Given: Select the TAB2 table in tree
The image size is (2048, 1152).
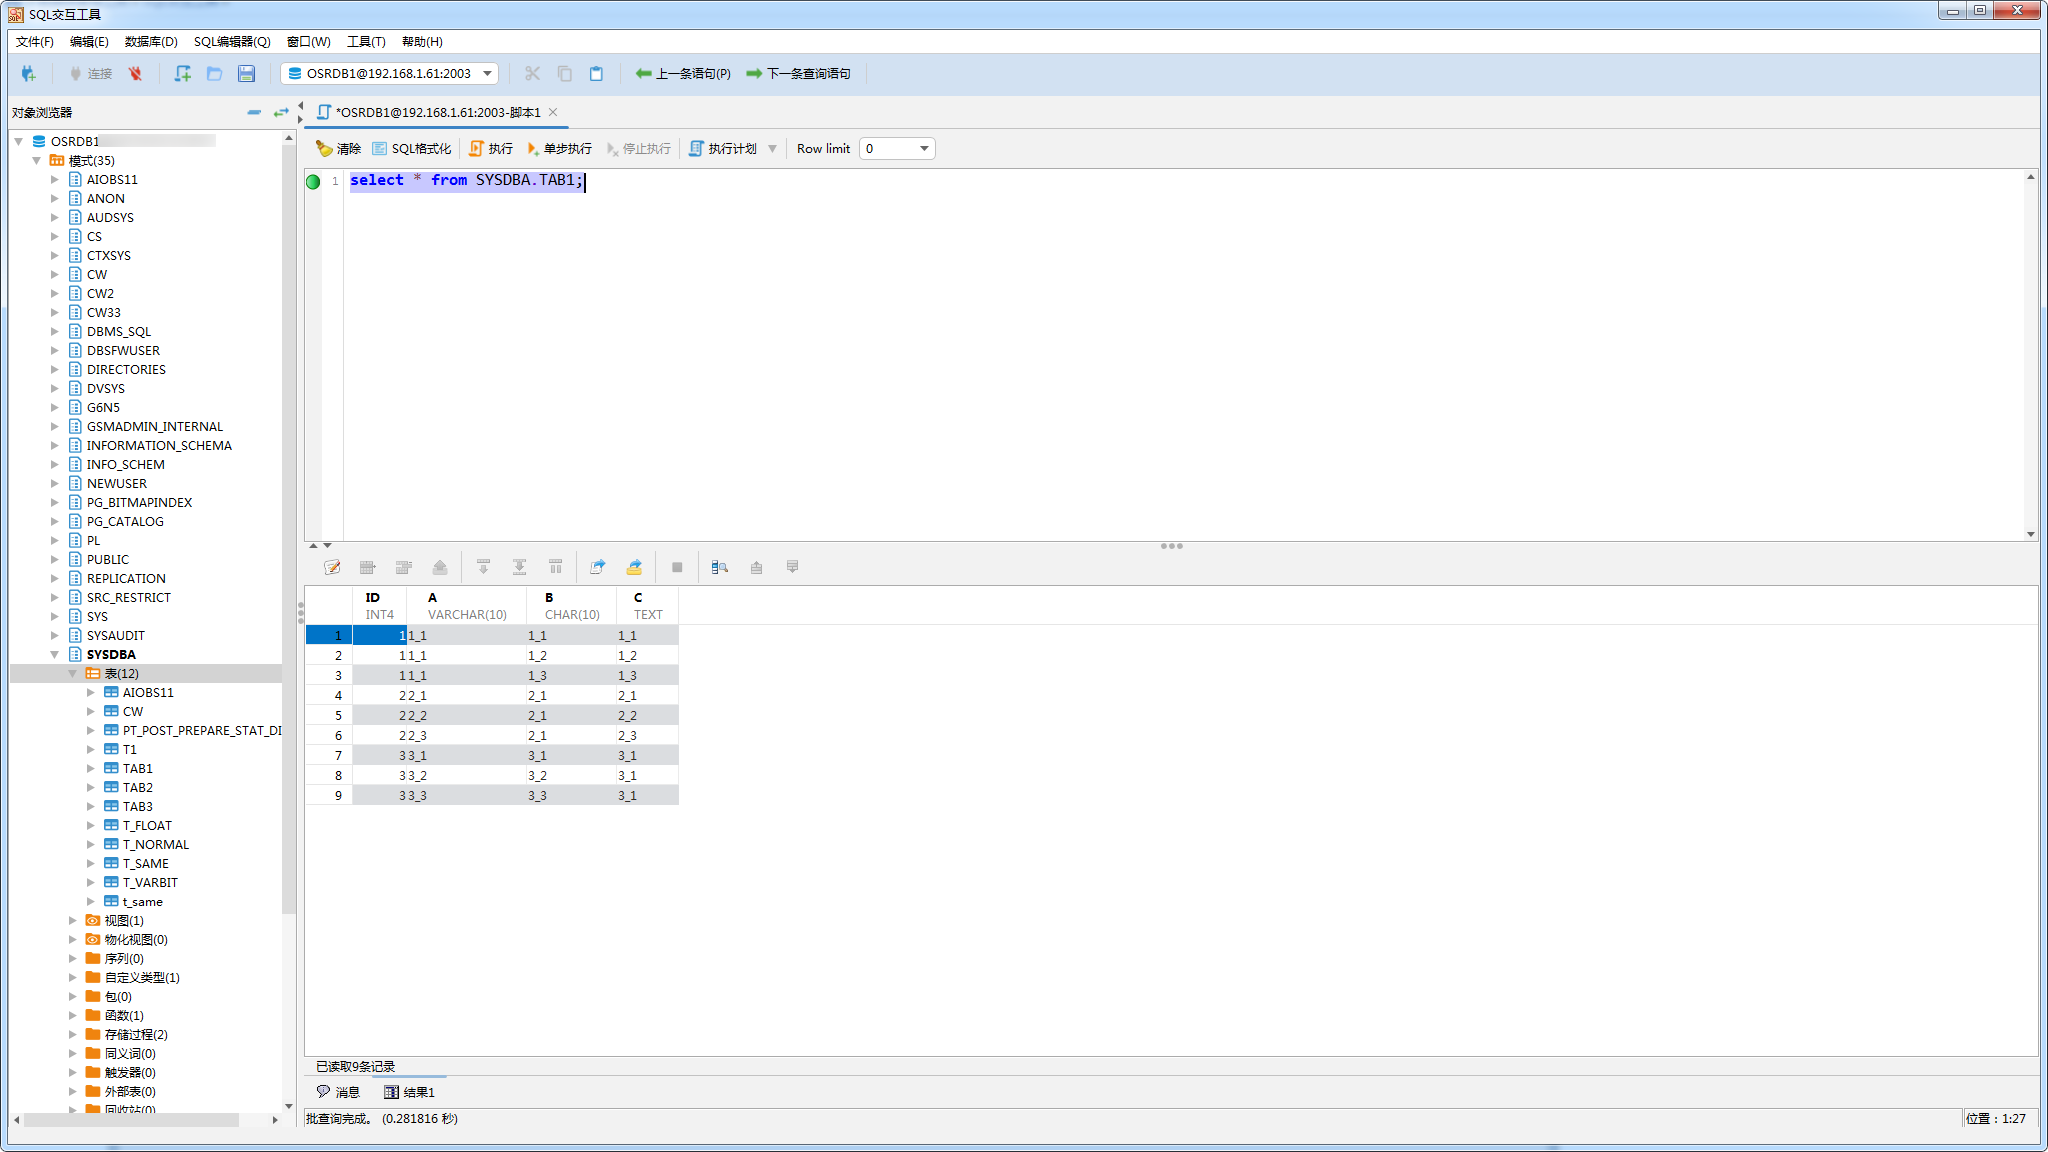Looking at the screenshot, I should click(x=138, y=787).
